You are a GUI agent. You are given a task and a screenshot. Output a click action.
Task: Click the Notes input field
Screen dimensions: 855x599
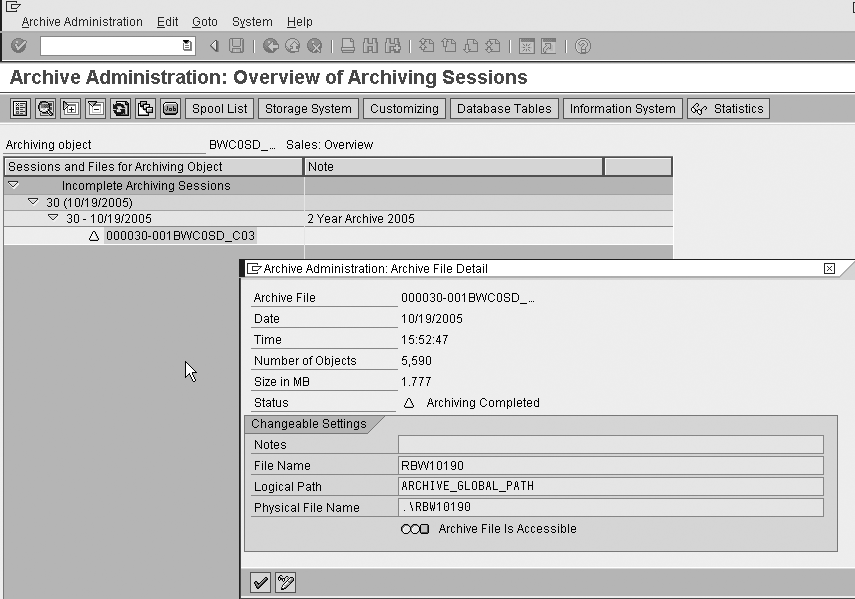611,444
